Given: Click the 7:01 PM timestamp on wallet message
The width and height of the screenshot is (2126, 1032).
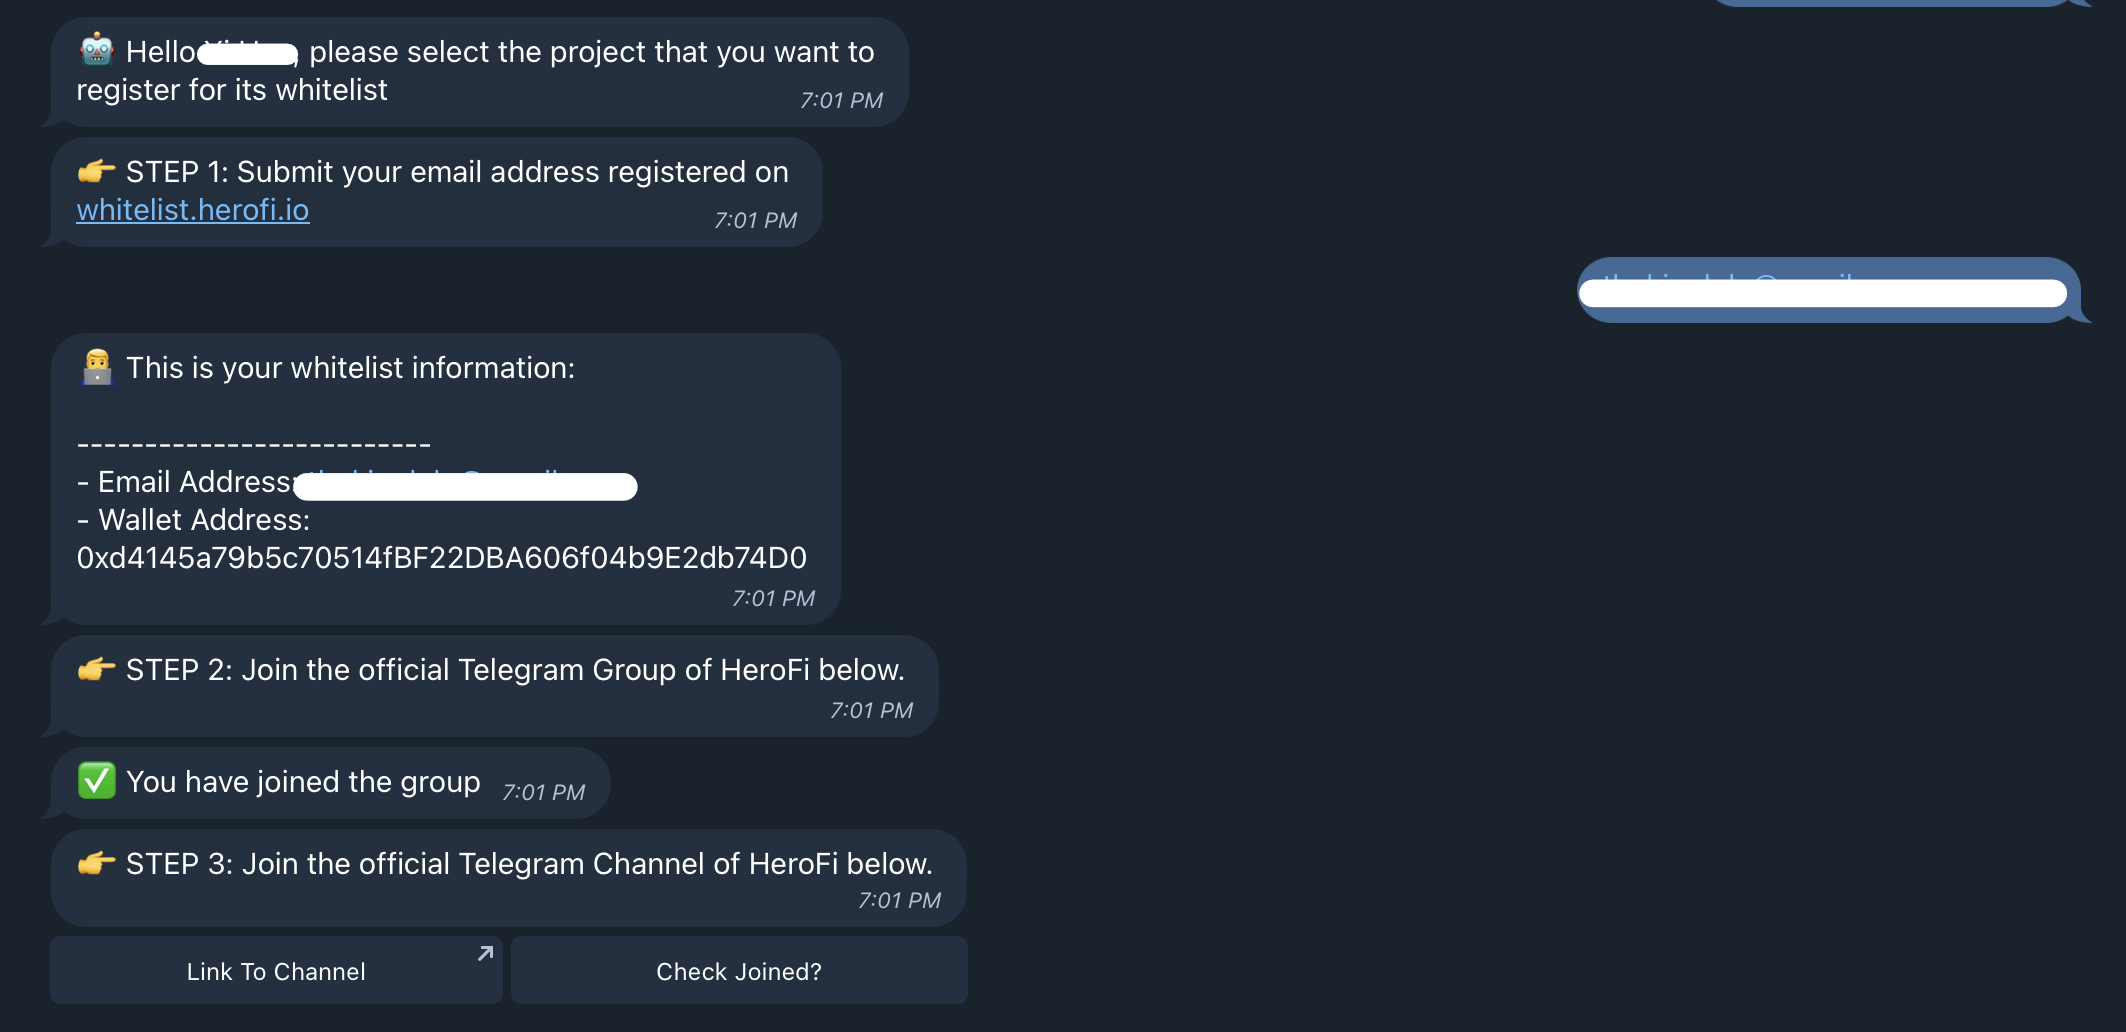Looking at the screenshot, I should (x=773, y=598).
